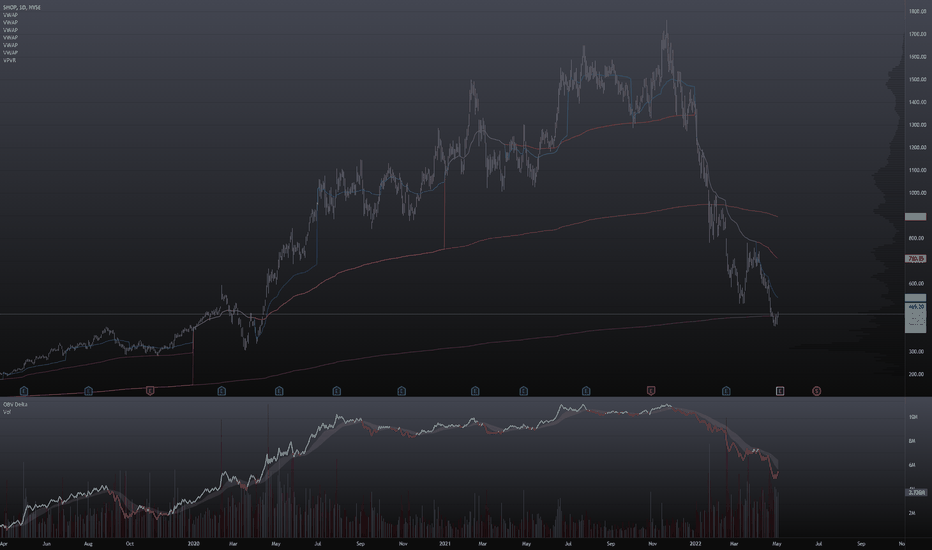This screenshot has width=932, height=550.
Task: Click the Apr label on time axis
Action: [x=4, y=543]
